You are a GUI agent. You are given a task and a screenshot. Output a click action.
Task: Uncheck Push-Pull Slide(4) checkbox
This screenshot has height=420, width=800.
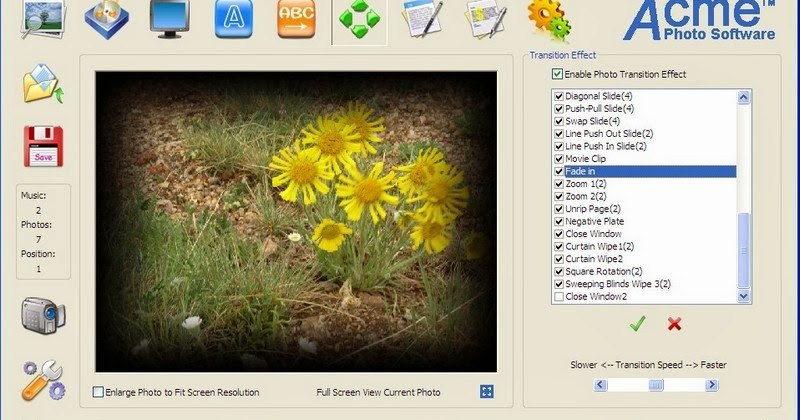tap(559, 109)
